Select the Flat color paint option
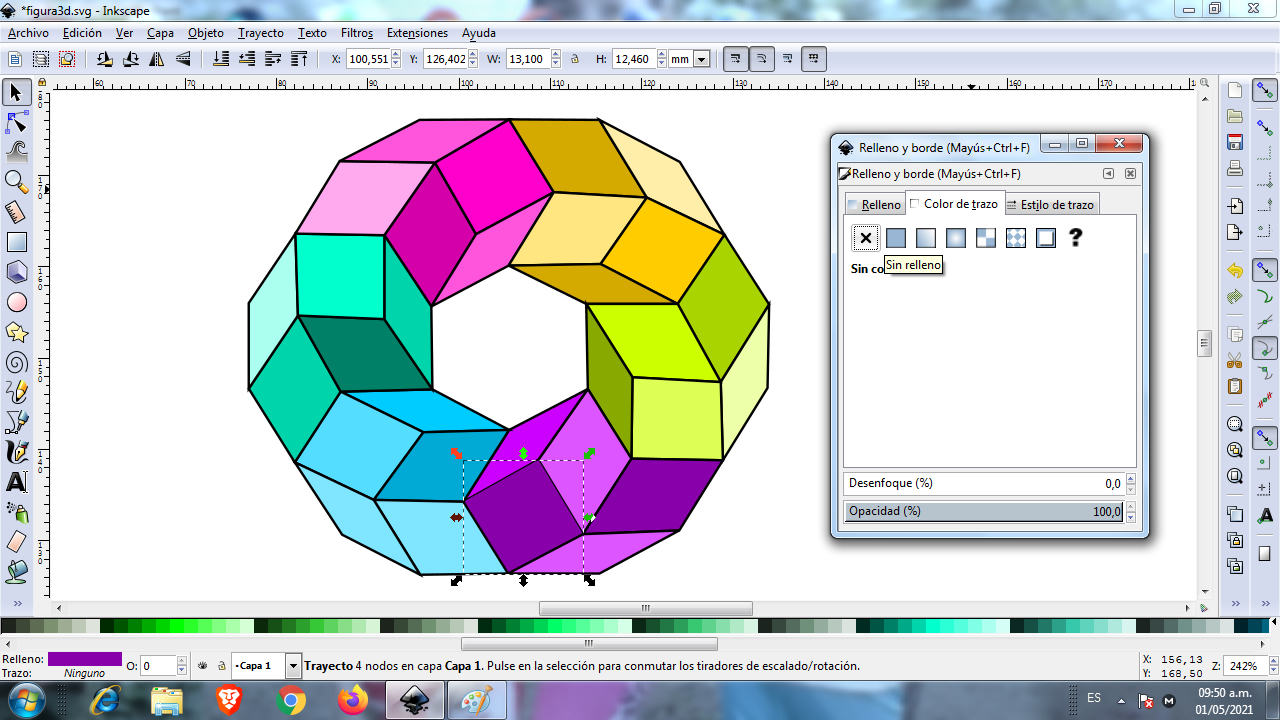 (x=896, y=238)
